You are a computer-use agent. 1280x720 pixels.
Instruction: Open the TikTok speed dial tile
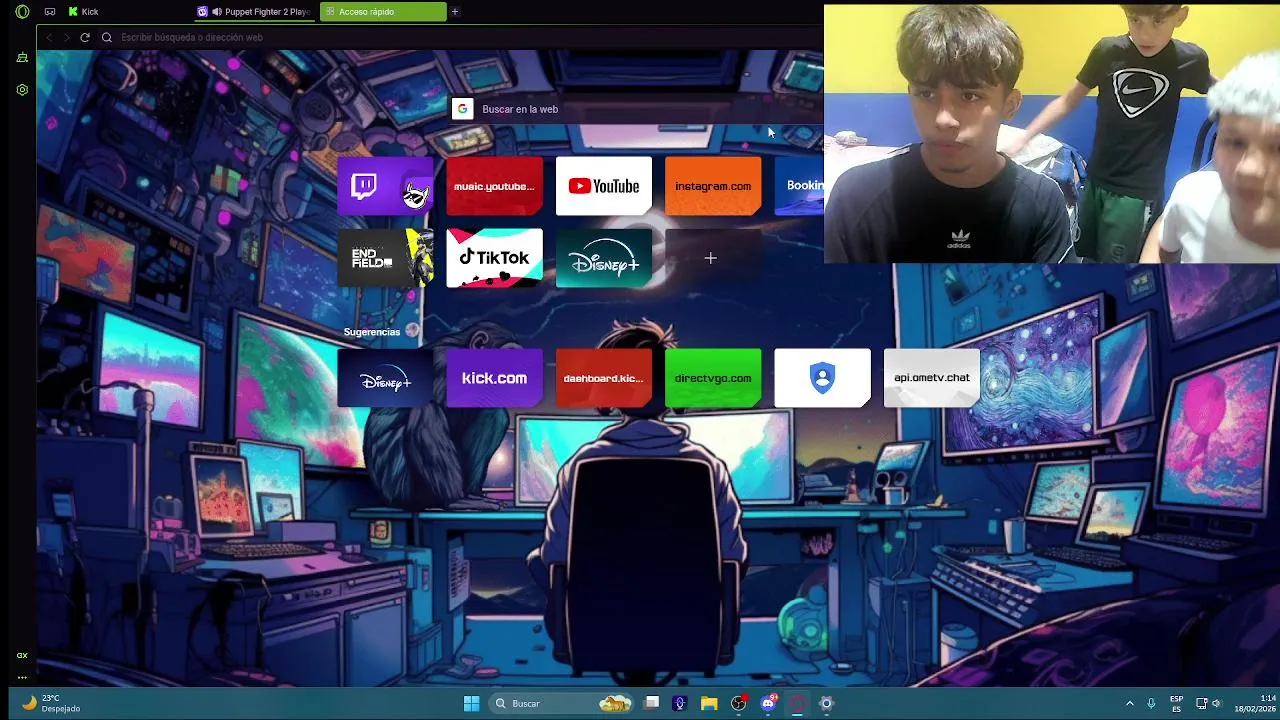click(494, 258)
